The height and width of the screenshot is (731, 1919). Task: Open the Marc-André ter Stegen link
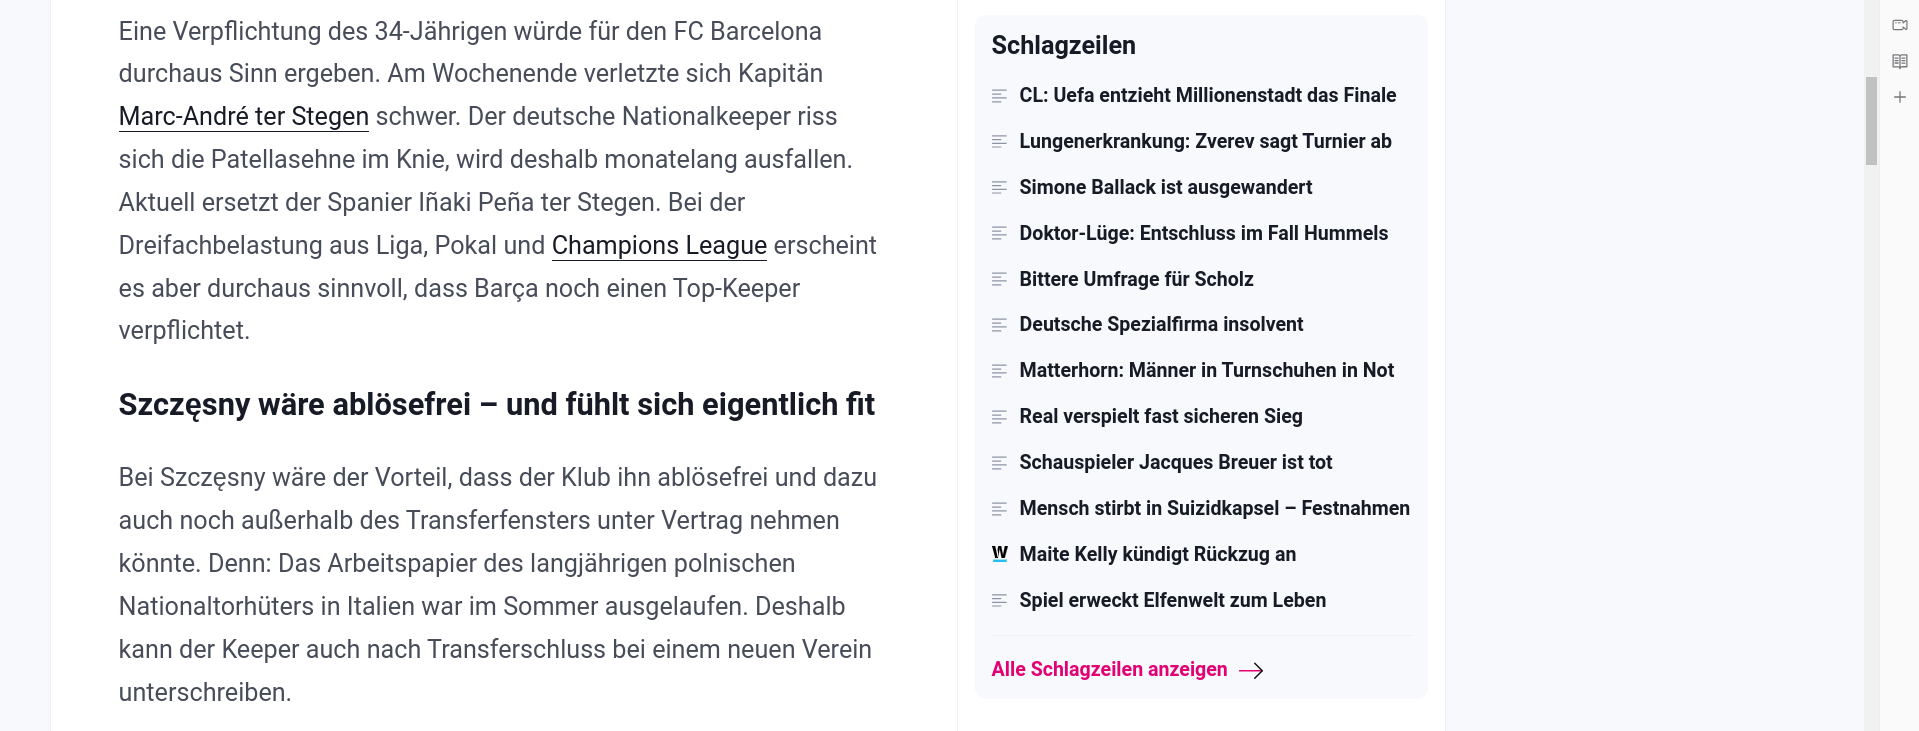(244, 117)
